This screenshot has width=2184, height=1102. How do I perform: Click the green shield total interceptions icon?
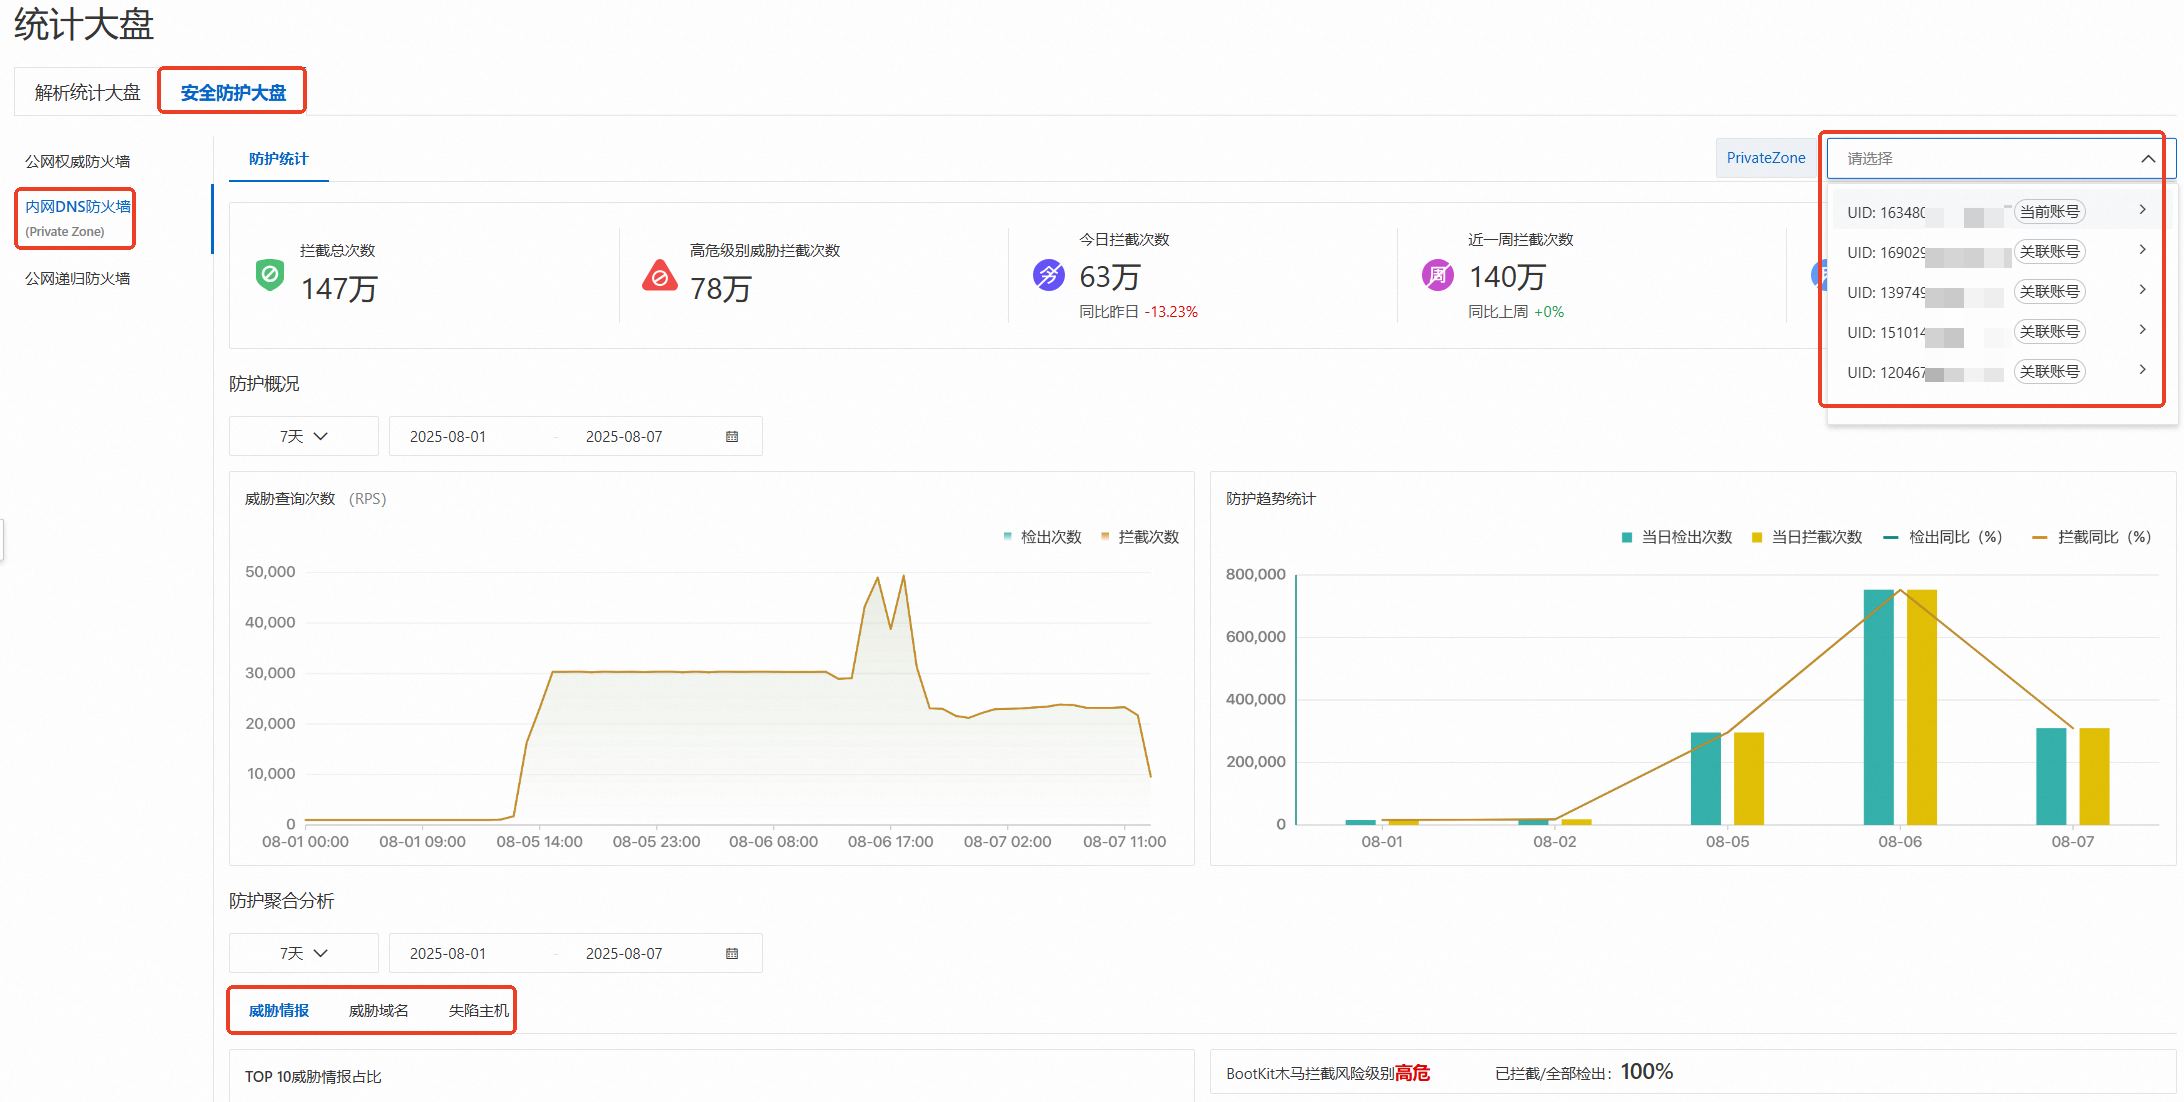pyautogui.click(x=270, y=275)
